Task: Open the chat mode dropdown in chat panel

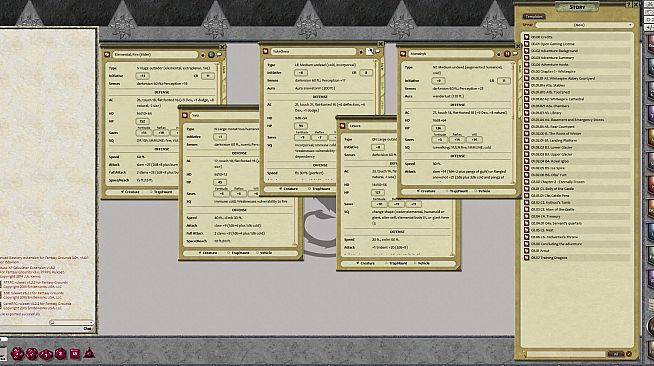Action: pos(71,322)
